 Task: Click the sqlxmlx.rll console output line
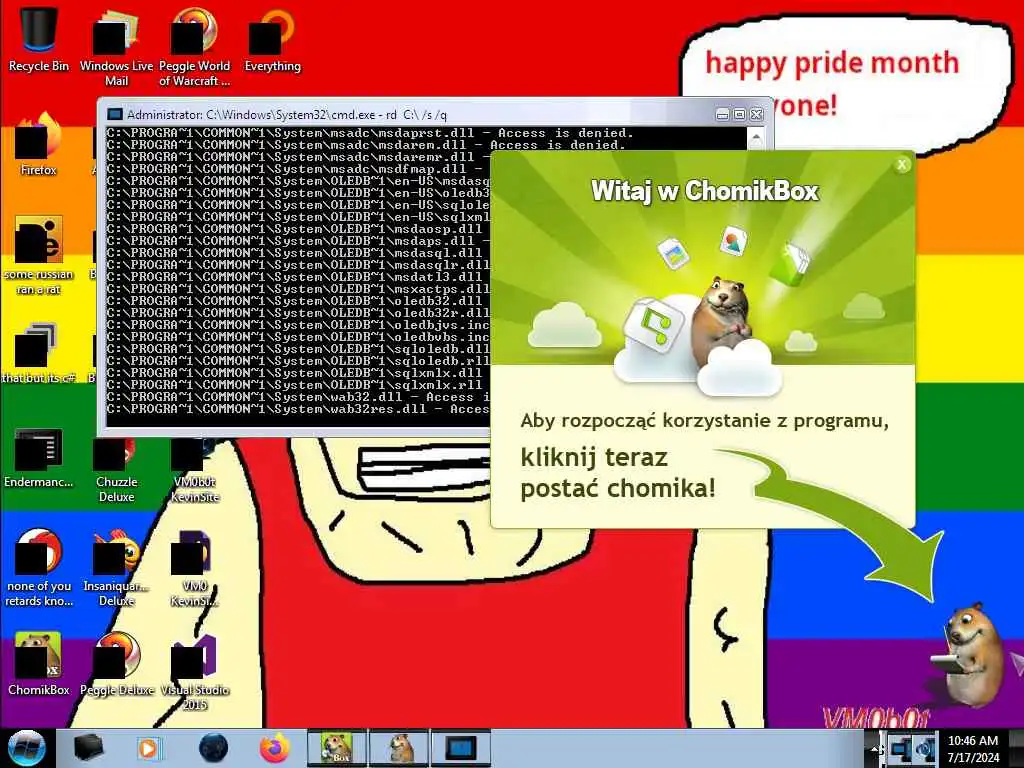click(x=295, y=385)
